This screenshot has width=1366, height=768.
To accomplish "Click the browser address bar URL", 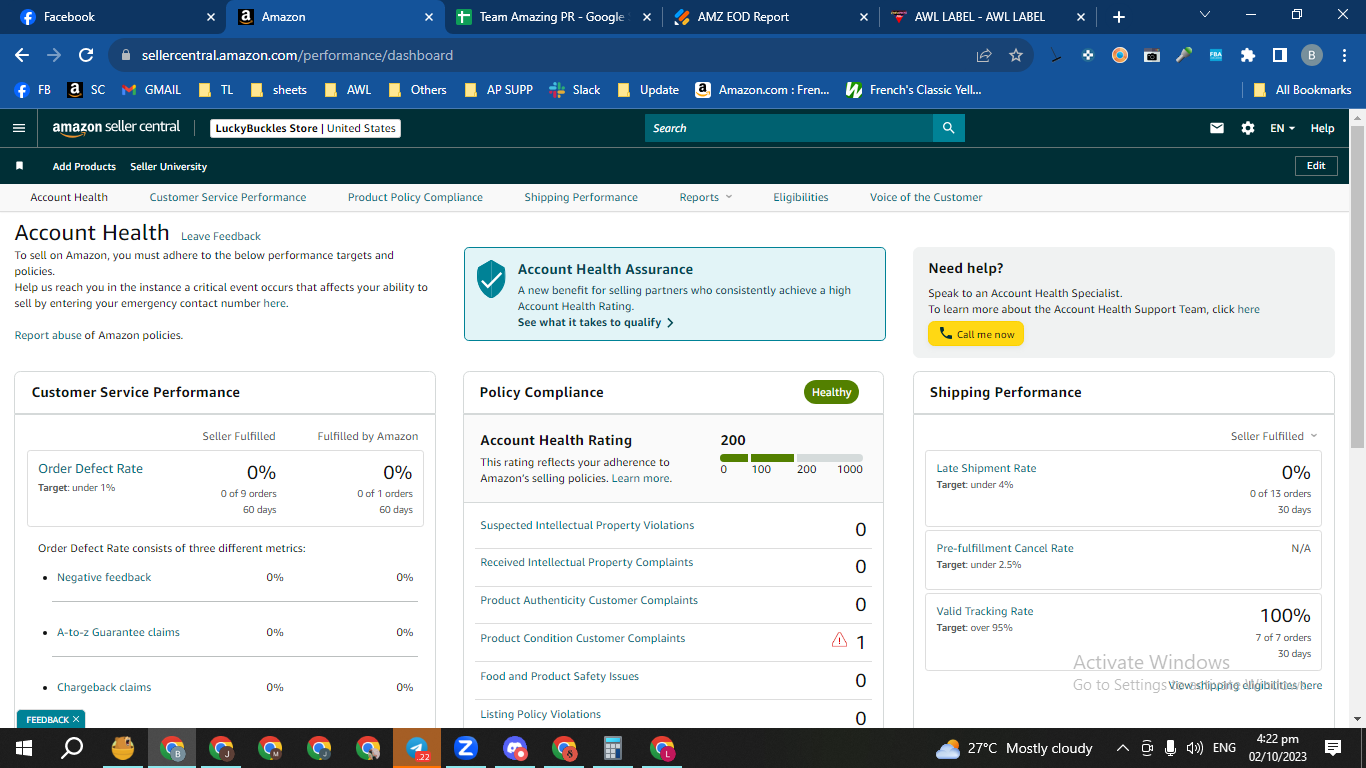I will coord(297,55).
